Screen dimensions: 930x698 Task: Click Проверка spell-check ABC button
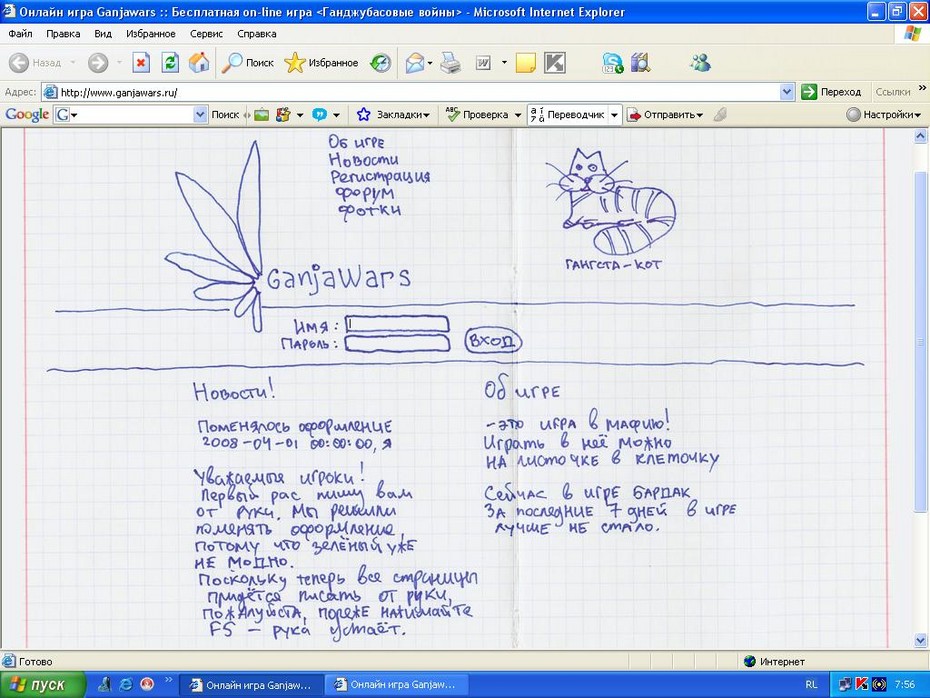[x=477, y=114]
